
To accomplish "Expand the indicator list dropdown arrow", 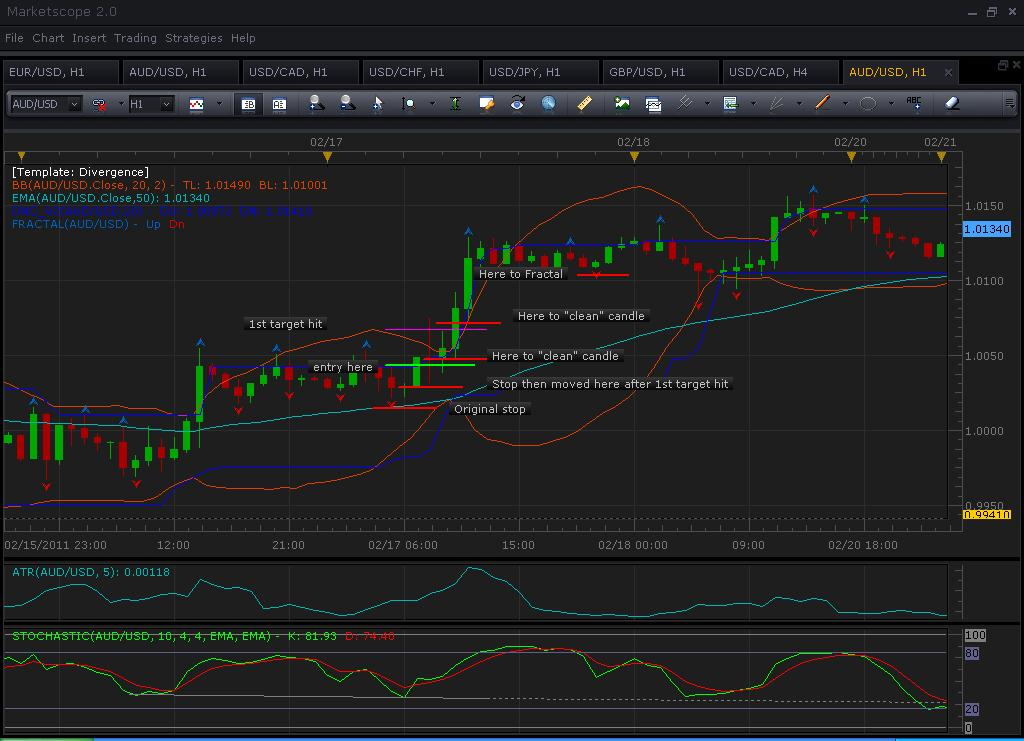I will click(x=753, y=104).
